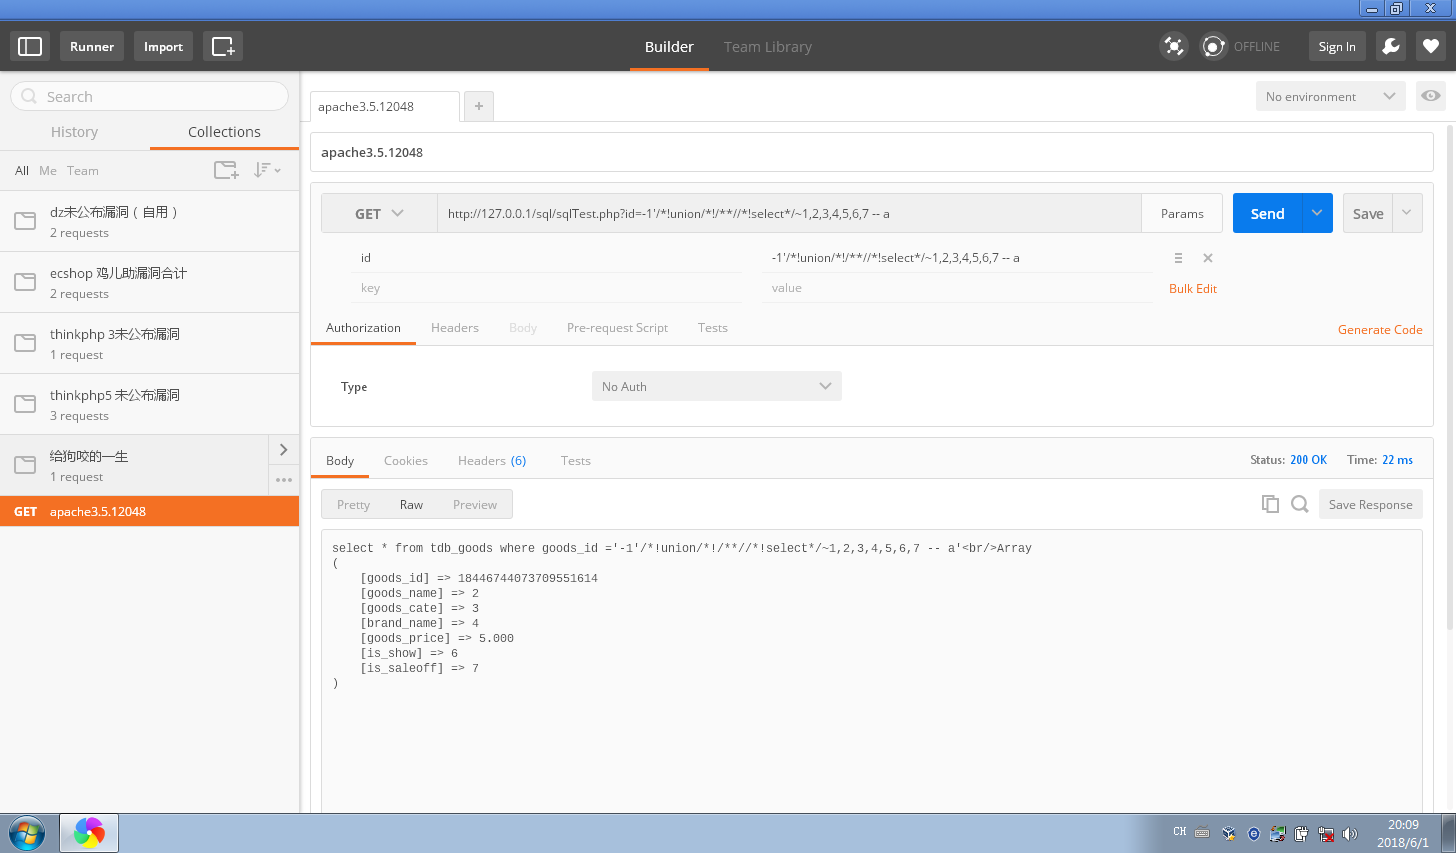1456x853 pixels.
Task: Click the Import button
Action: 163,46
